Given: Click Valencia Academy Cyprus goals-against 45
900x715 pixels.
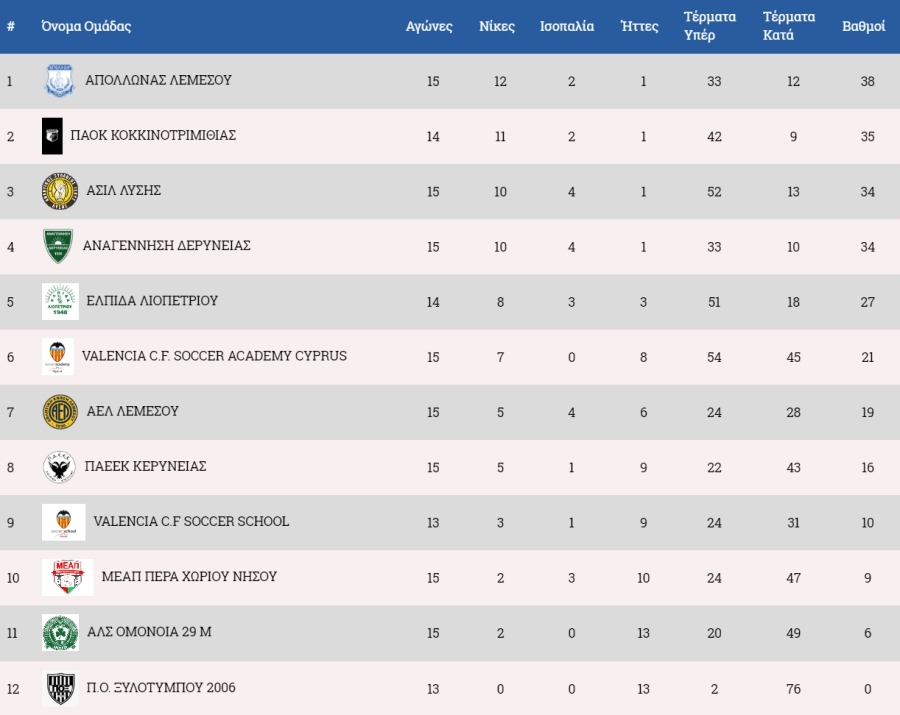Looking at the screenshot, I should pos(793,357).
